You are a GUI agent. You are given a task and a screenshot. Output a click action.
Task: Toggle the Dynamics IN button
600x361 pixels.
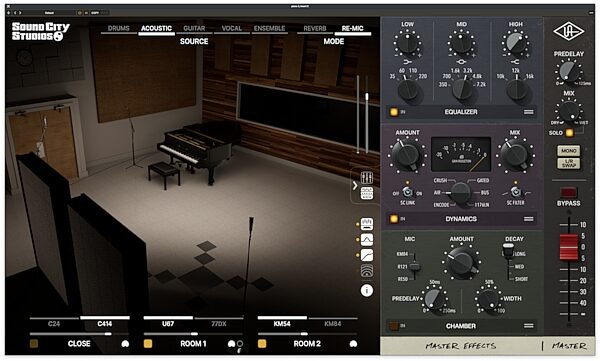click(394, 219)
